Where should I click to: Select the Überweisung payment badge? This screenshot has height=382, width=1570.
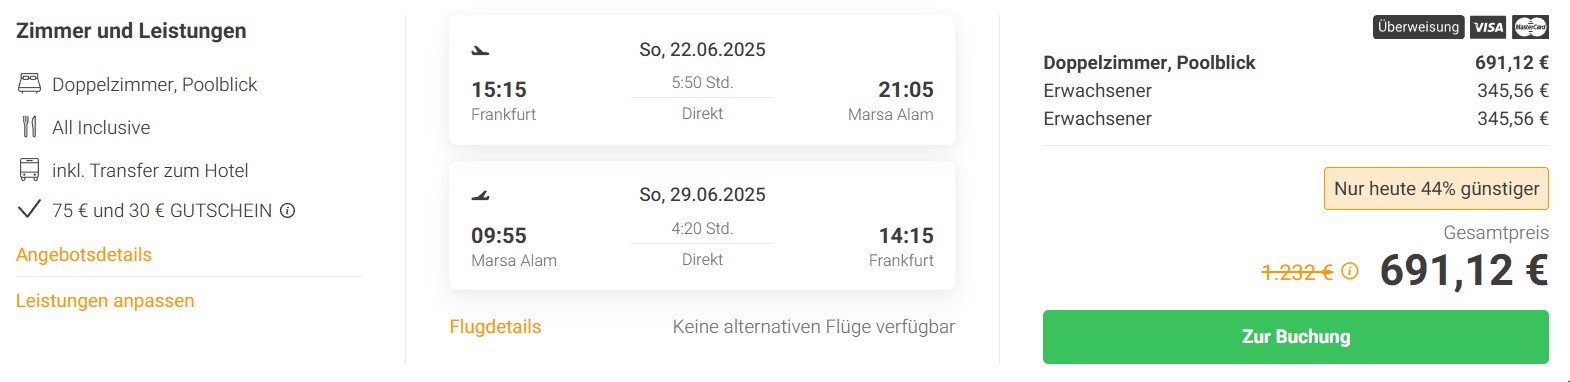coord(1418,27)
